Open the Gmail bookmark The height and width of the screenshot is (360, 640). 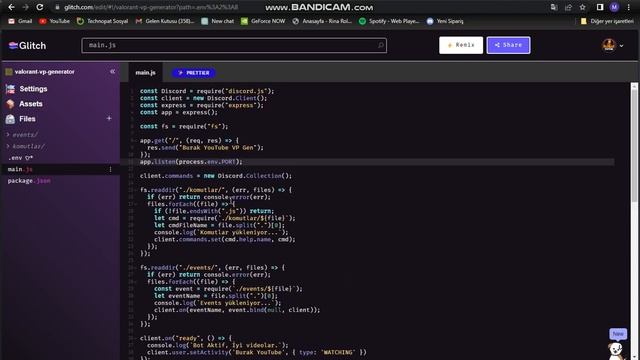click(x=20, y=21)
